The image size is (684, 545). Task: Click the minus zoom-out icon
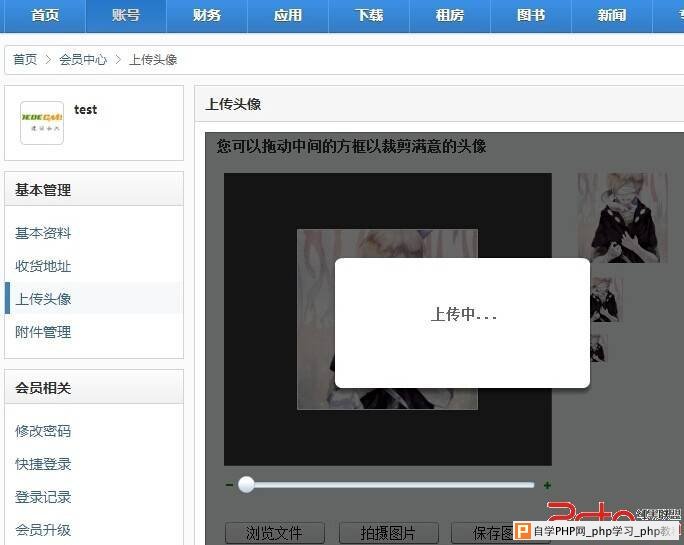229,485
